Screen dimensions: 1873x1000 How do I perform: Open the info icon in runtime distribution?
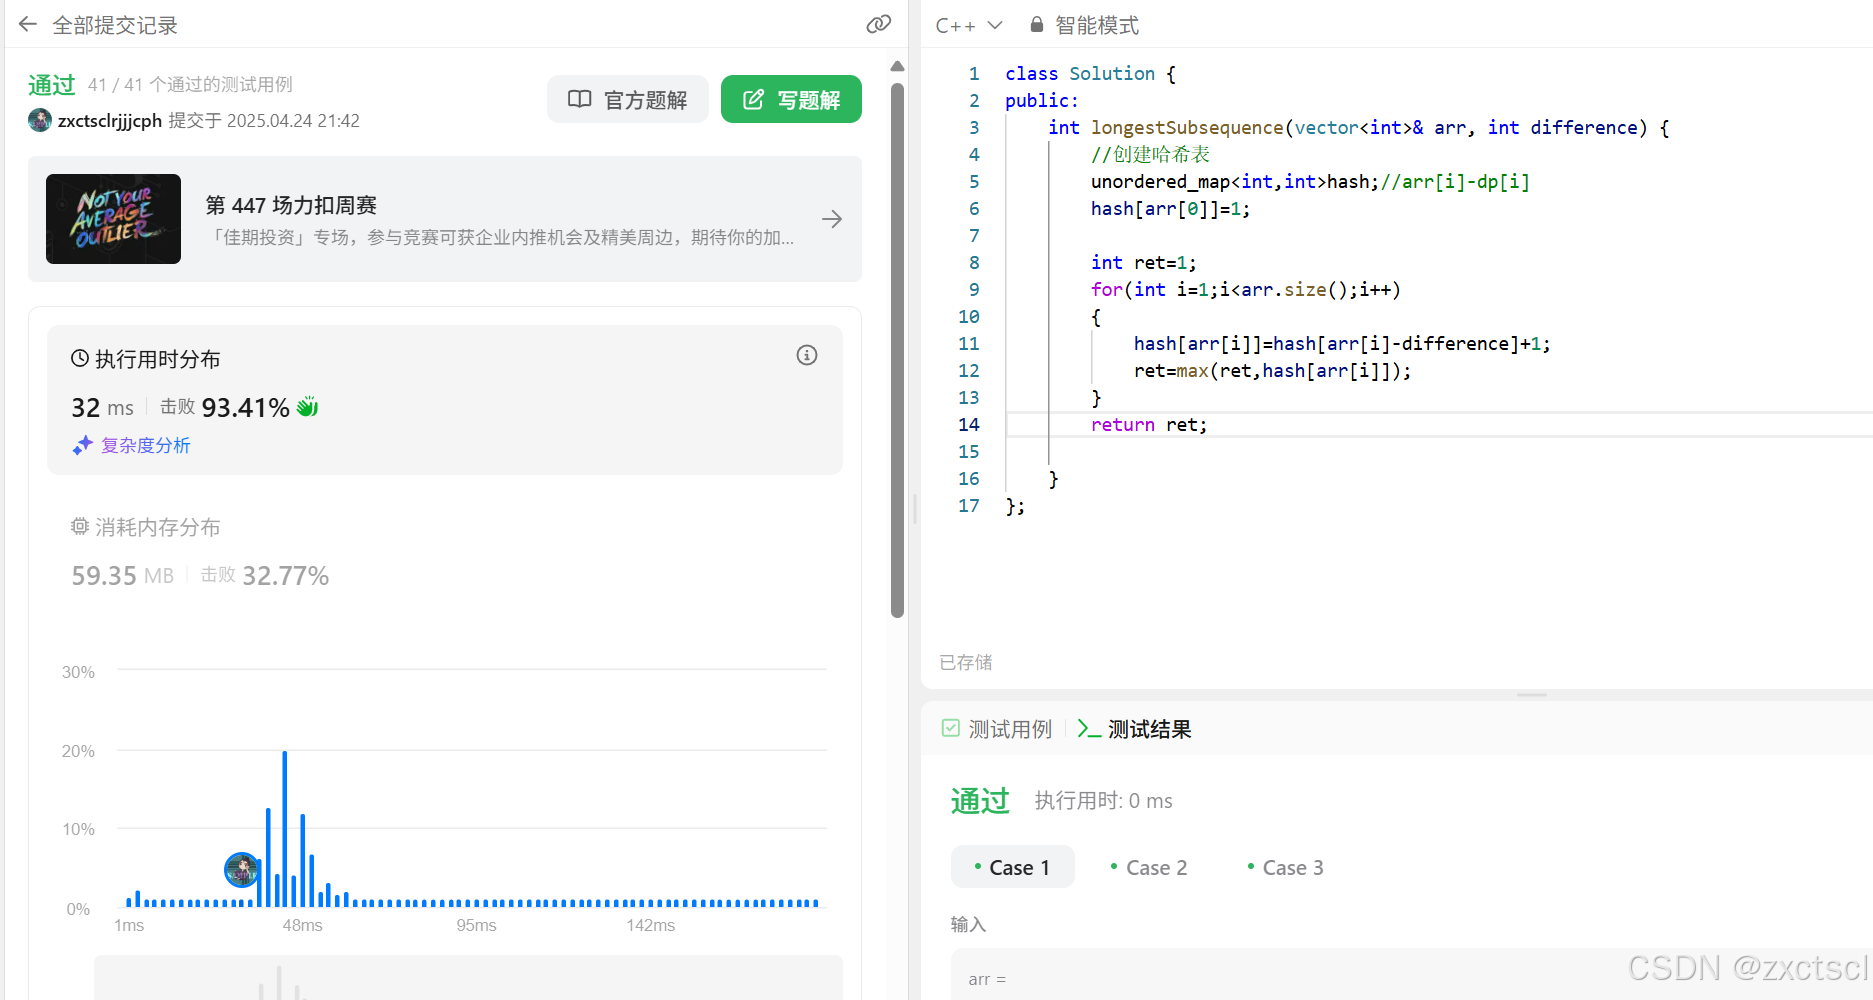tap(807, 355)
